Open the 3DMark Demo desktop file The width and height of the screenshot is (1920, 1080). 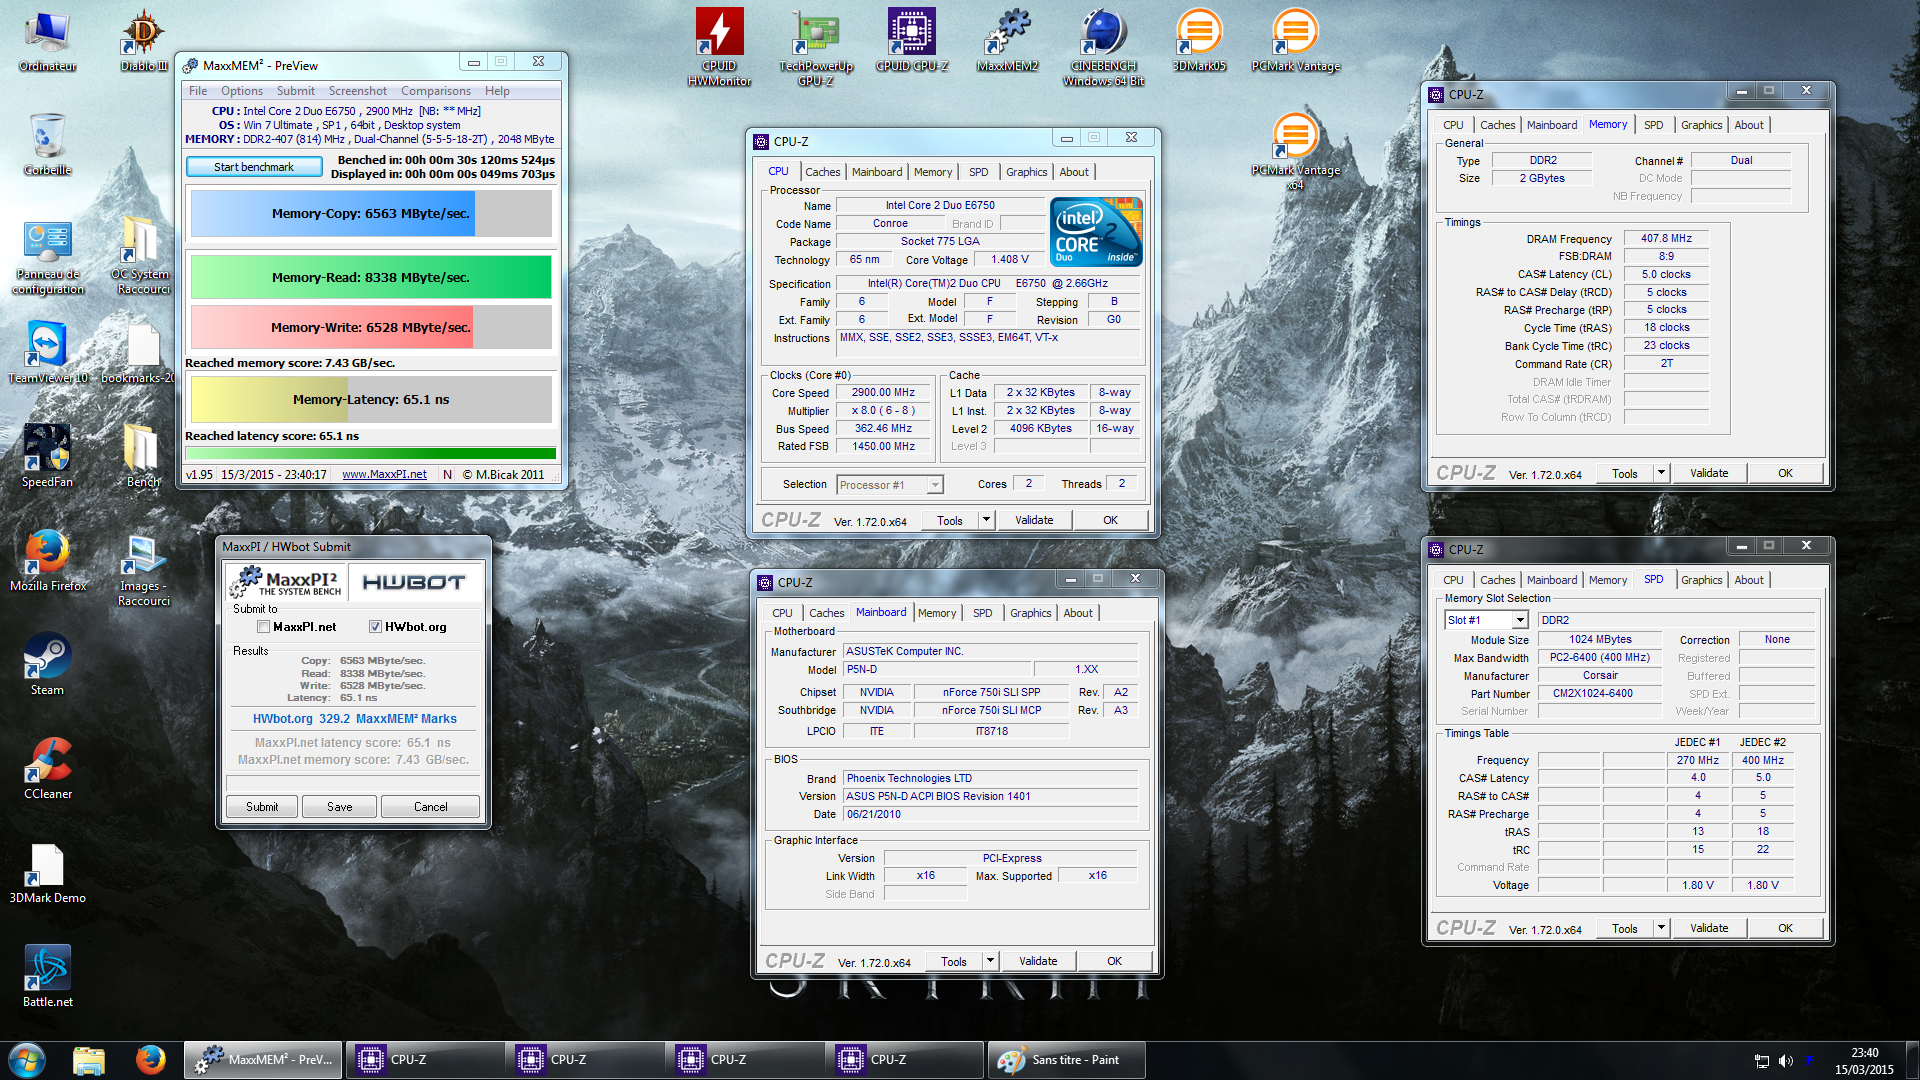pos(47,874)
